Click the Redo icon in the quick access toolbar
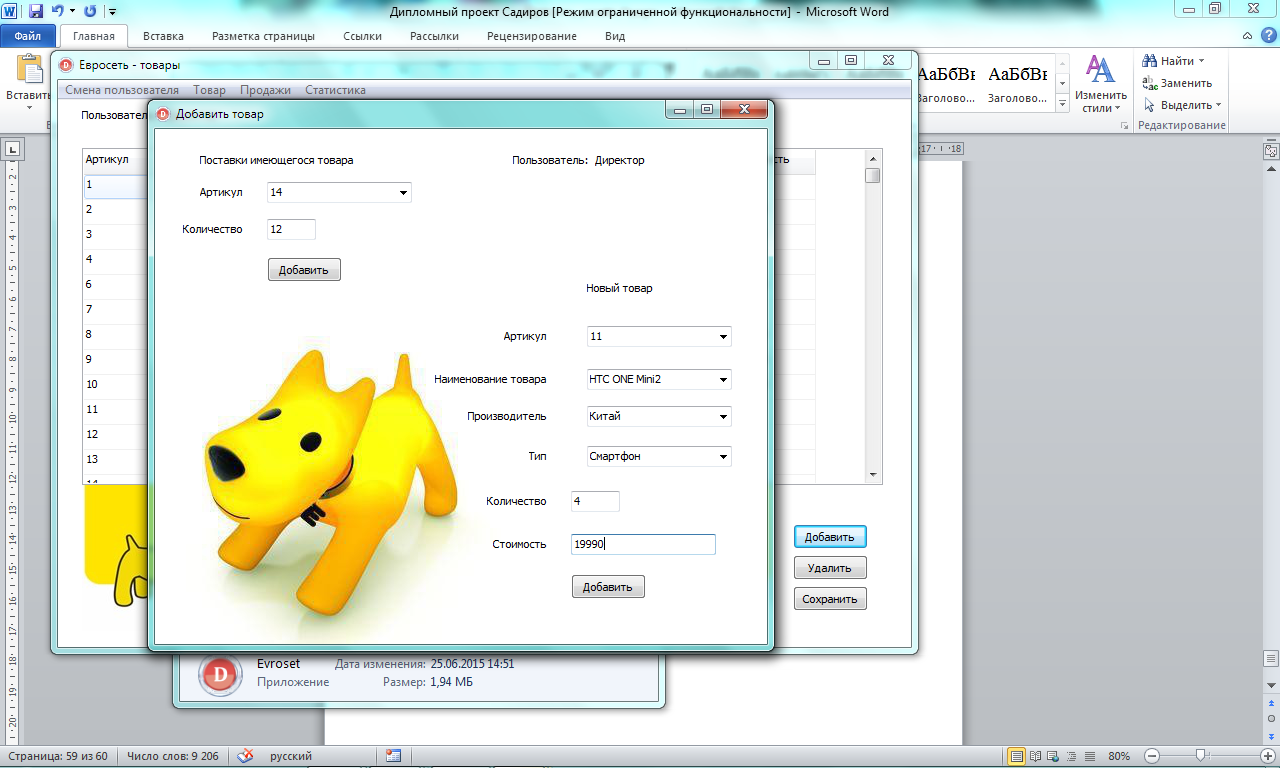Viewport: 1280px width, 768px height. [90, 12]
